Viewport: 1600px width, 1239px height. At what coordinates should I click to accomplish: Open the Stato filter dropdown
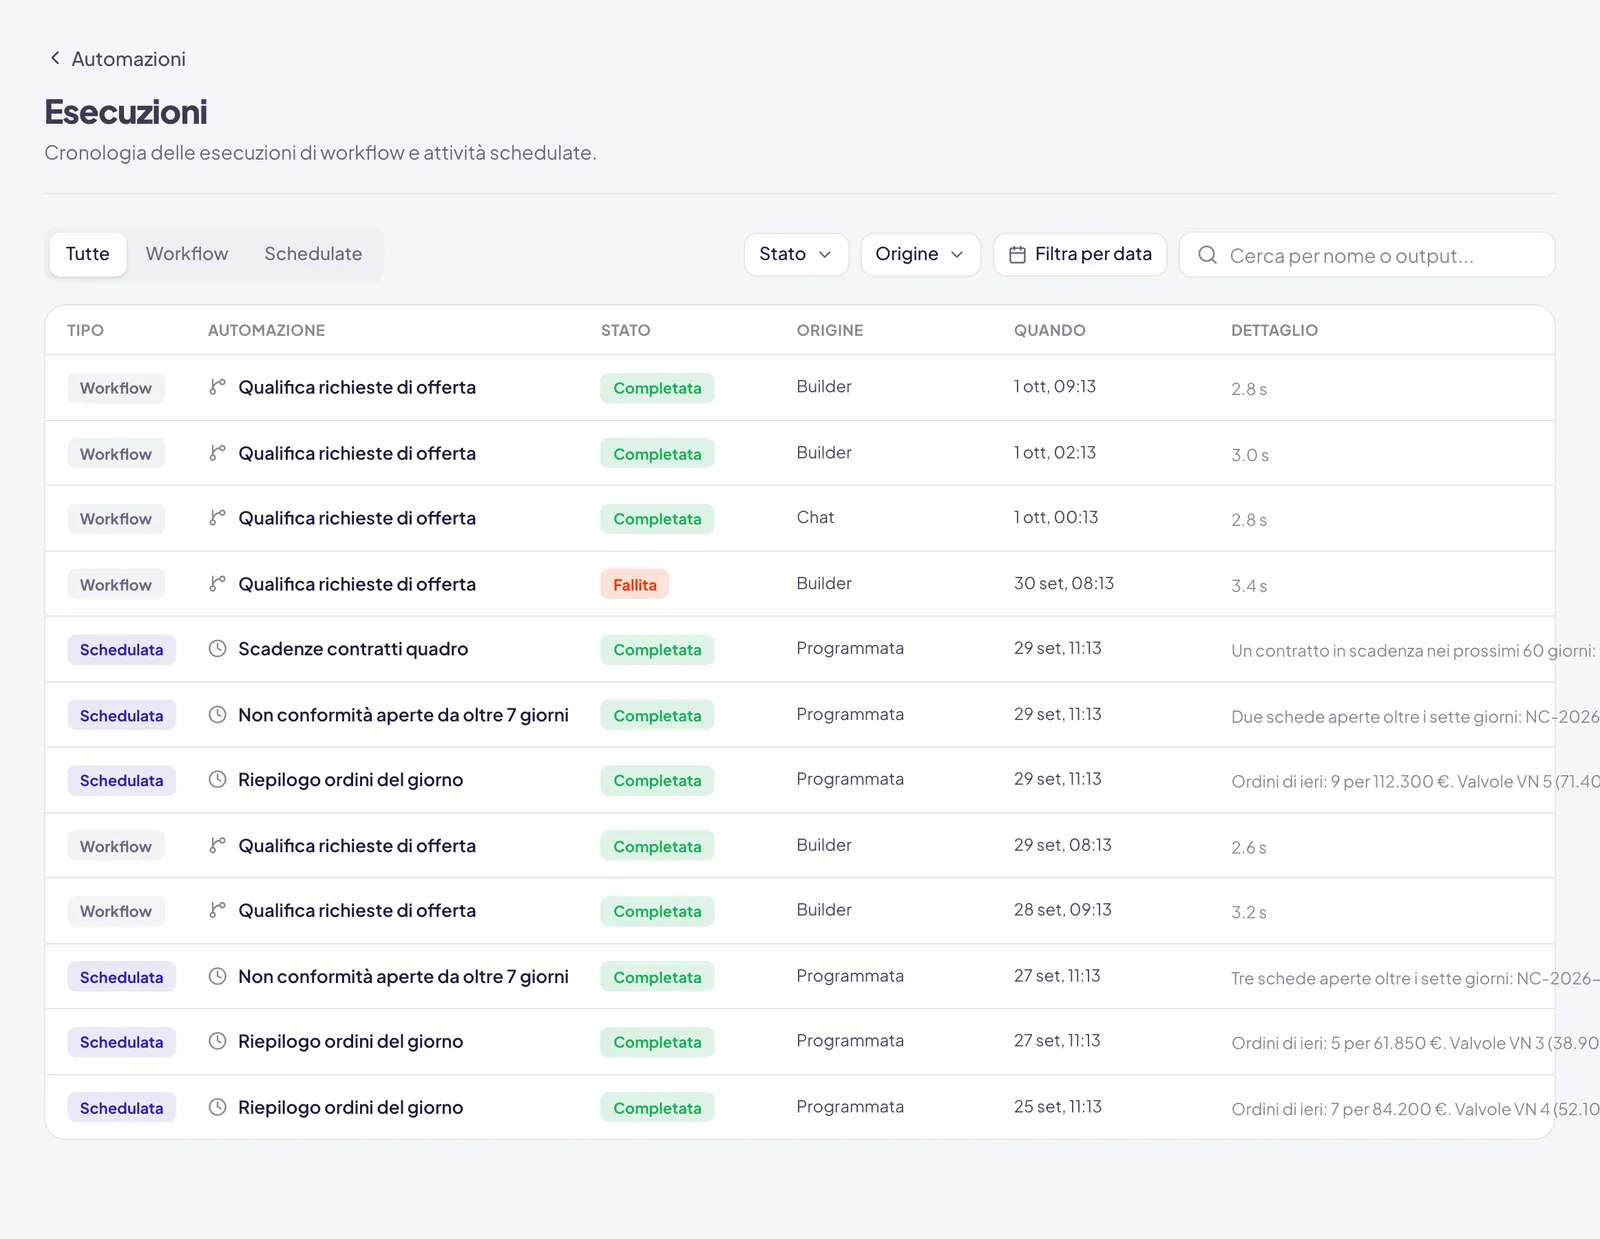click(x=796, y=254)
